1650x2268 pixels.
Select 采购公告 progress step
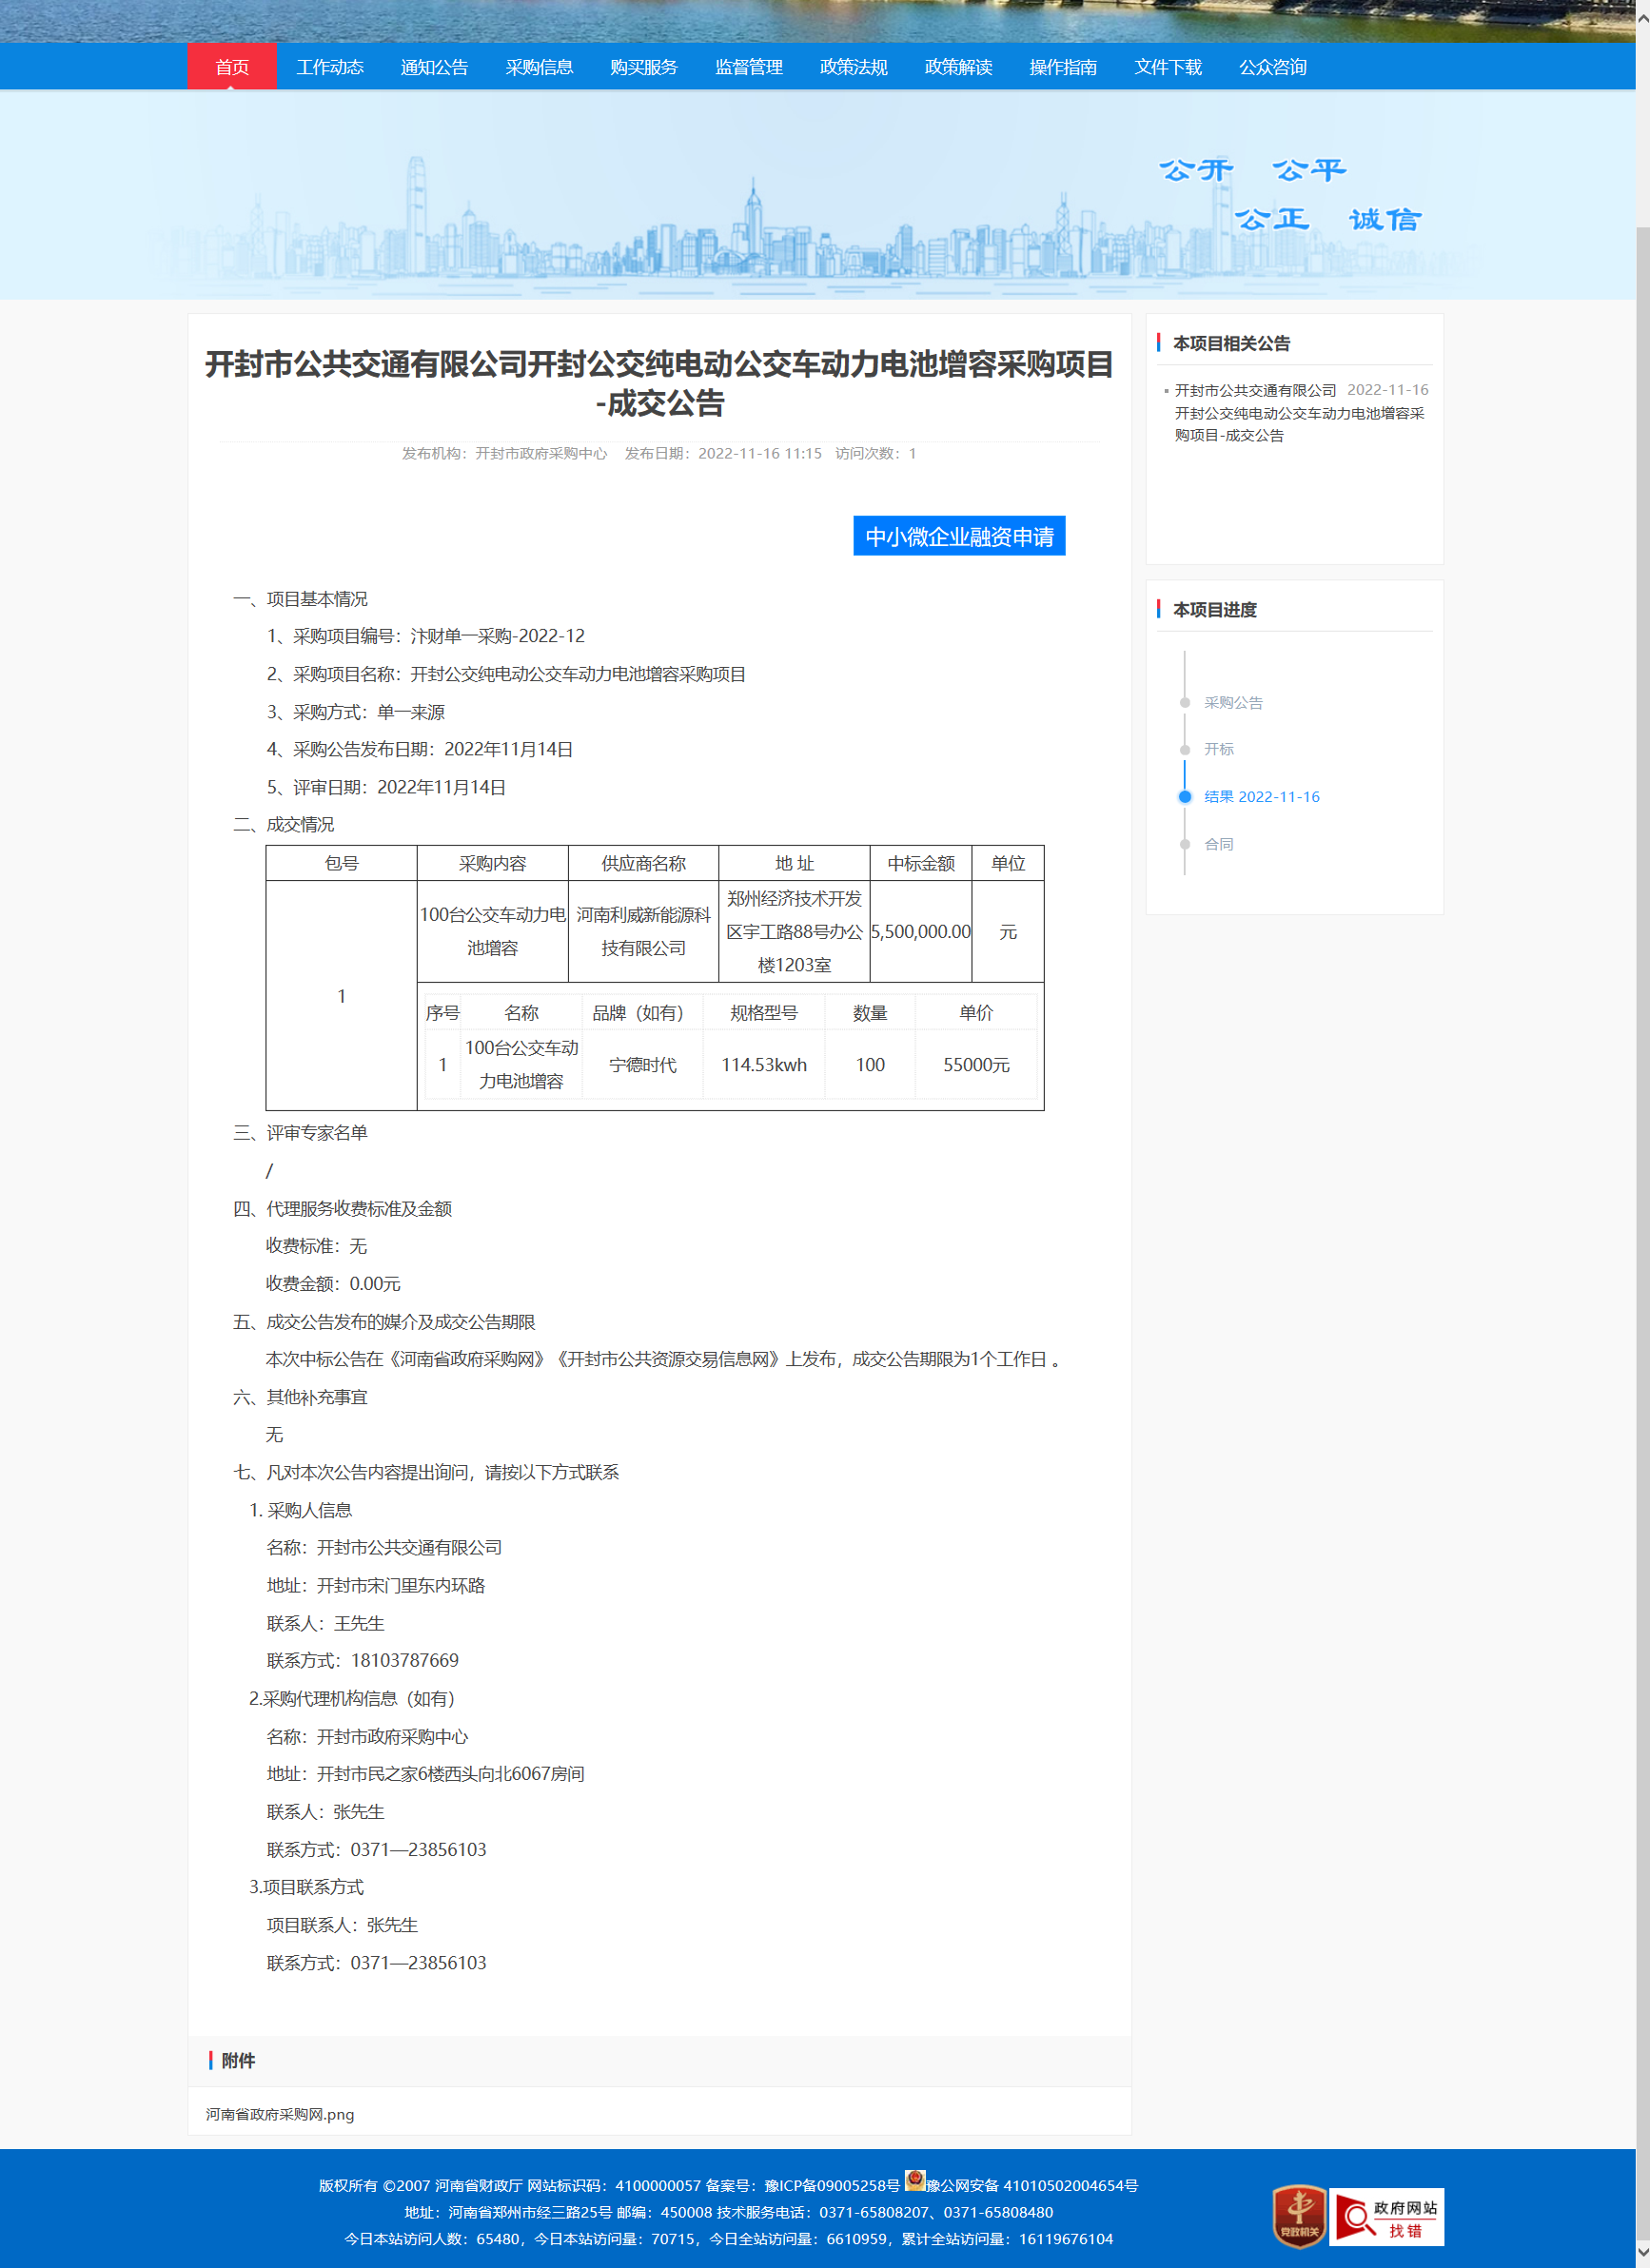[1233, 703]
